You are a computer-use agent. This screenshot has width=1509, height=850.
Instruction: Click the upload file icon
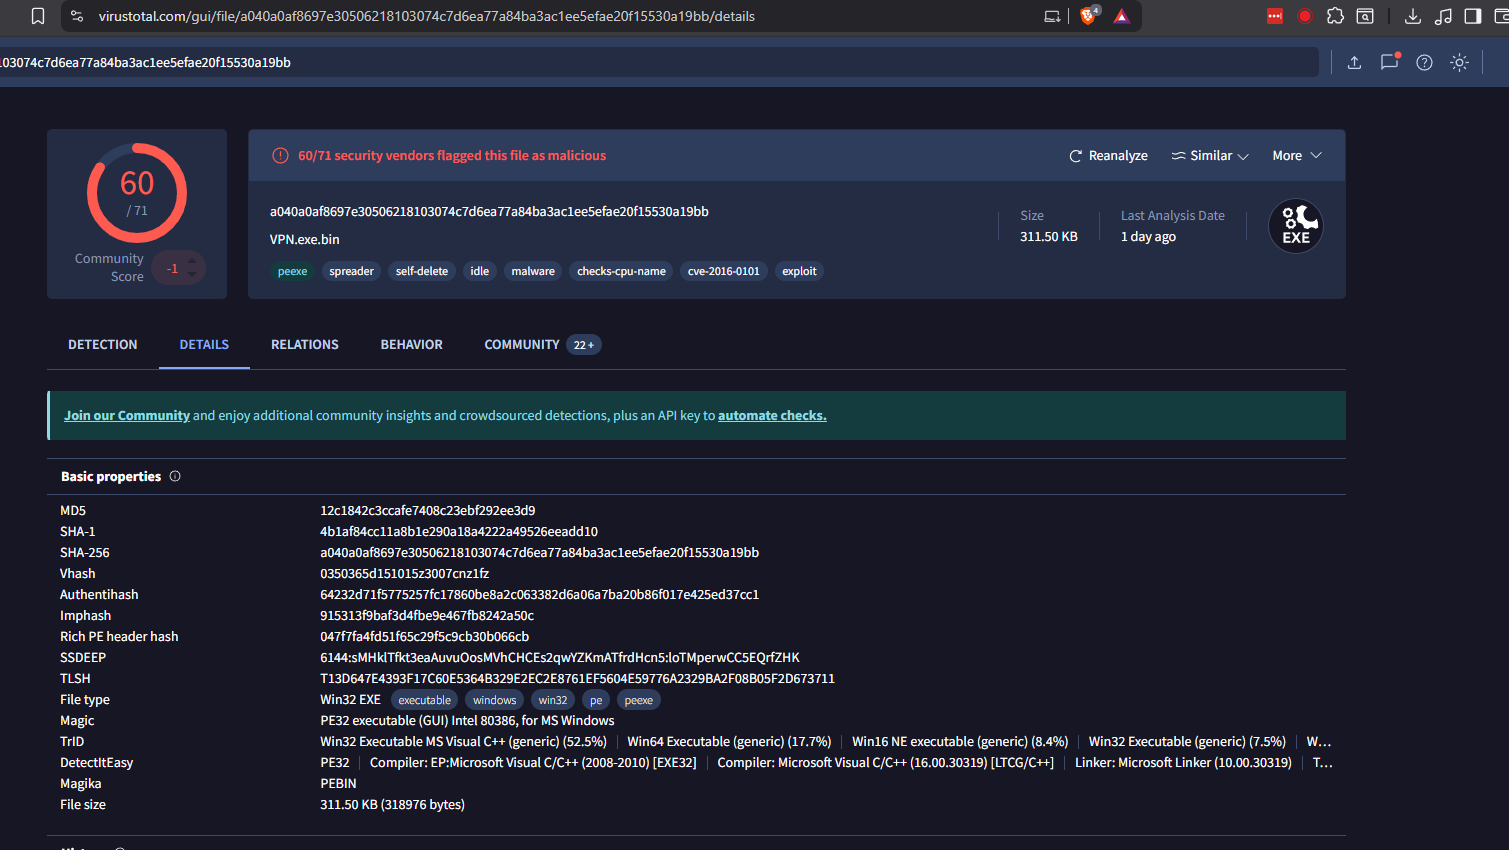click(x=1354, y=62)
